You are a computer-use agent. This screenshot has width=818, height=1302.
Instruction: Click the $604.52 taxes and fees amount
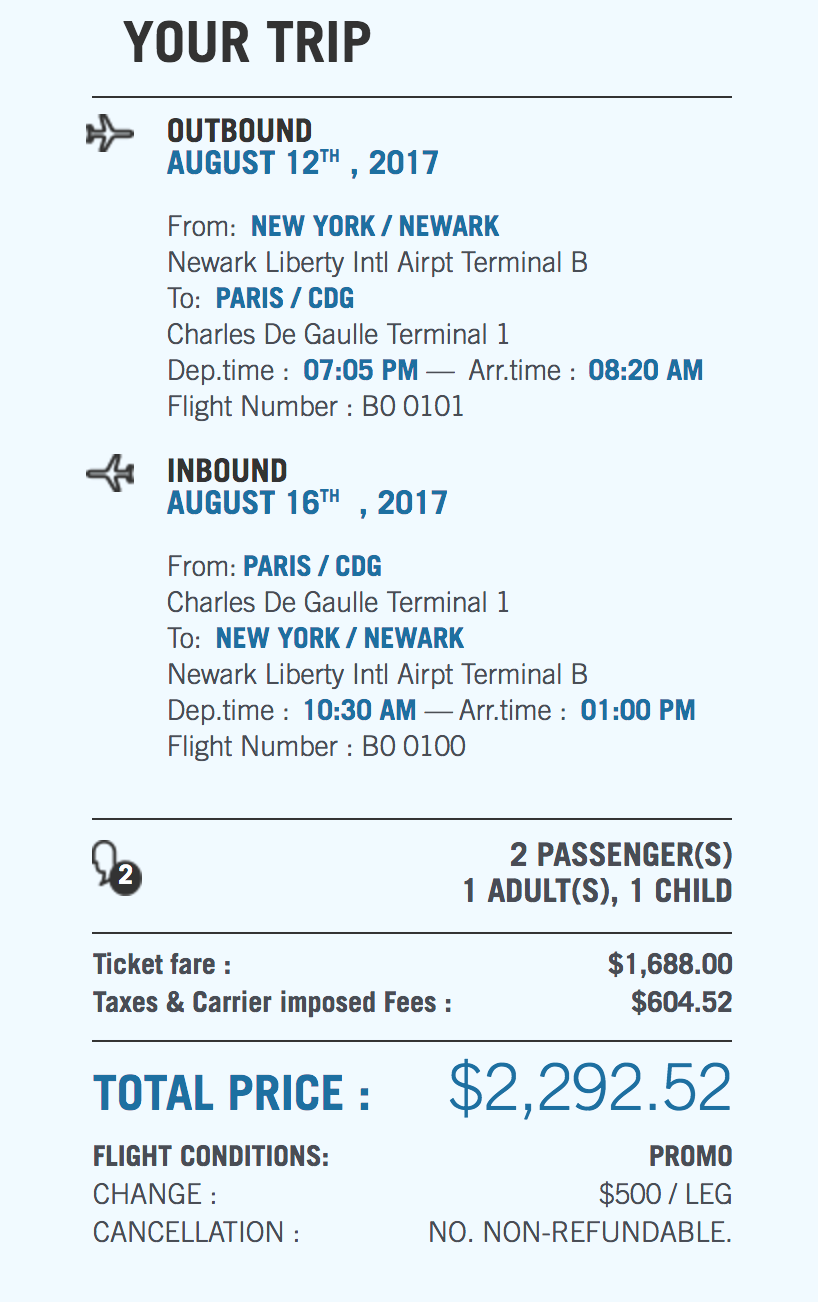[x=682, y=1002]
